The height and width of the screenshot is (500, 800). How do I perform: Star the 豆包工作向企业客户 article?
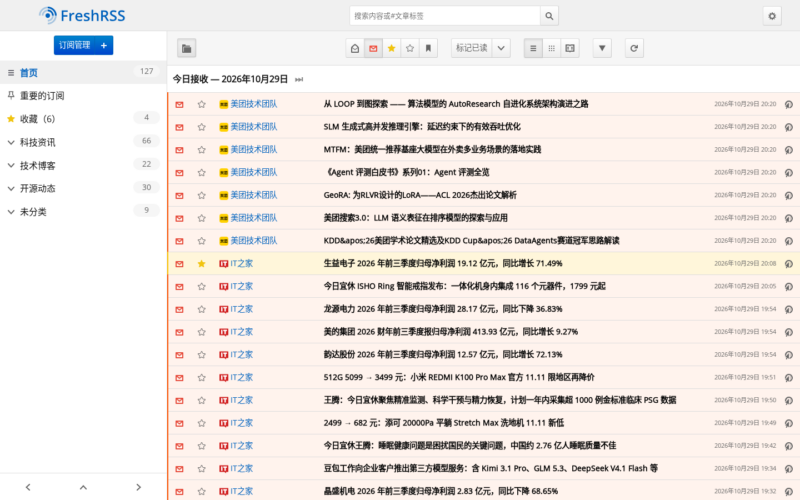(x=202, y=469)
